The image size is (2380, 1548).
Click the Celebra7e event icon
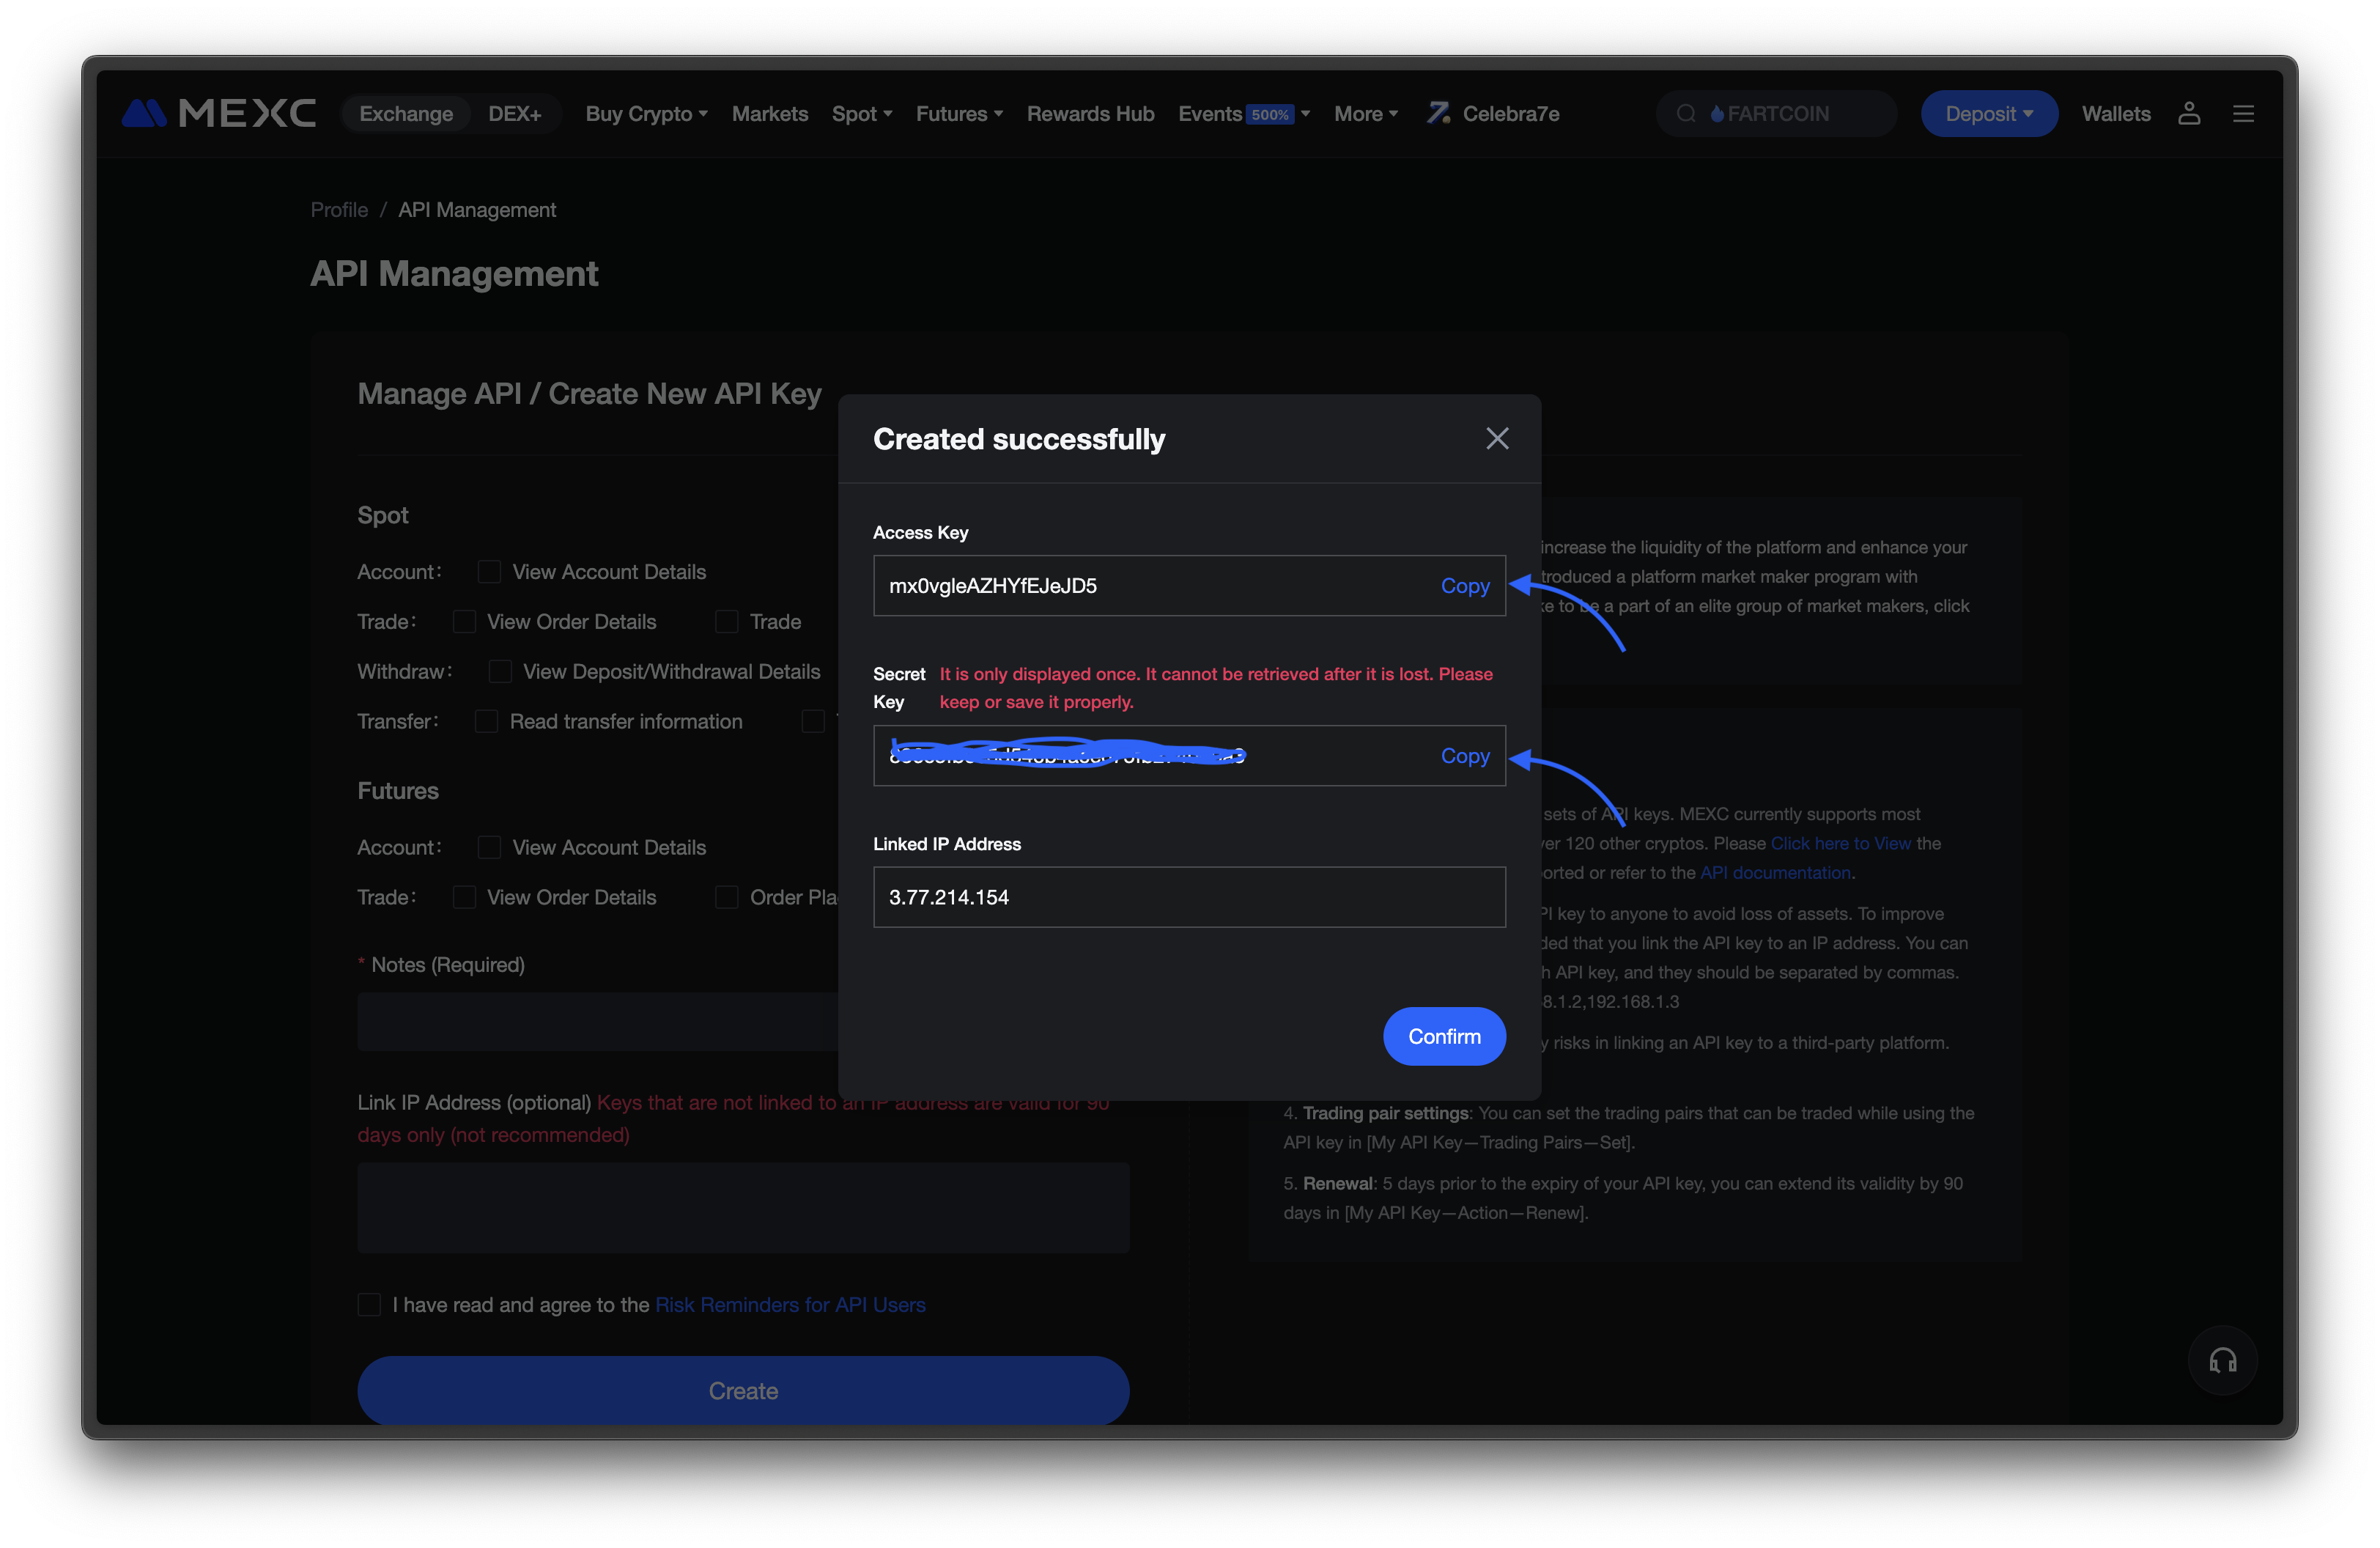pyautogui.click(x=1439, y=113)
